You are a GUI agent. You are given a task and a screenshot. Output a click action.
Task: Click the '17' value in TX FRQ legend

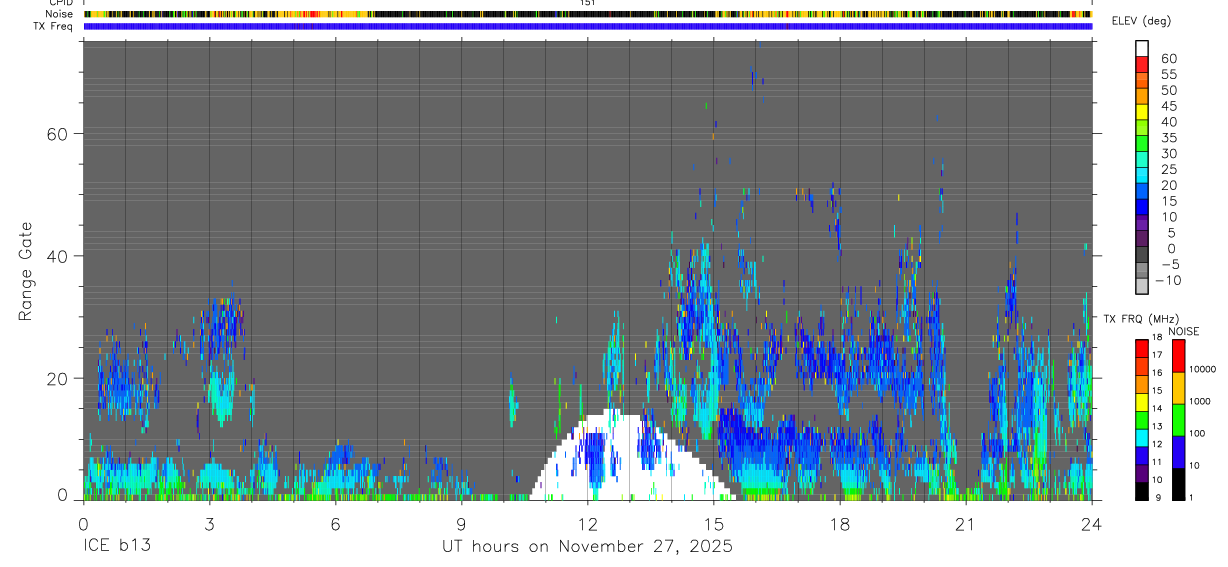click(x=1157, y=355)
